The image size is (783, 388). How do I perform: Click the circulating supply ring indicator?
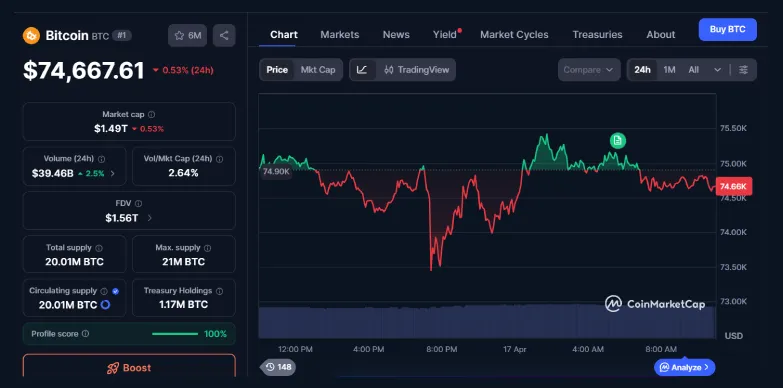coord(105,305)
